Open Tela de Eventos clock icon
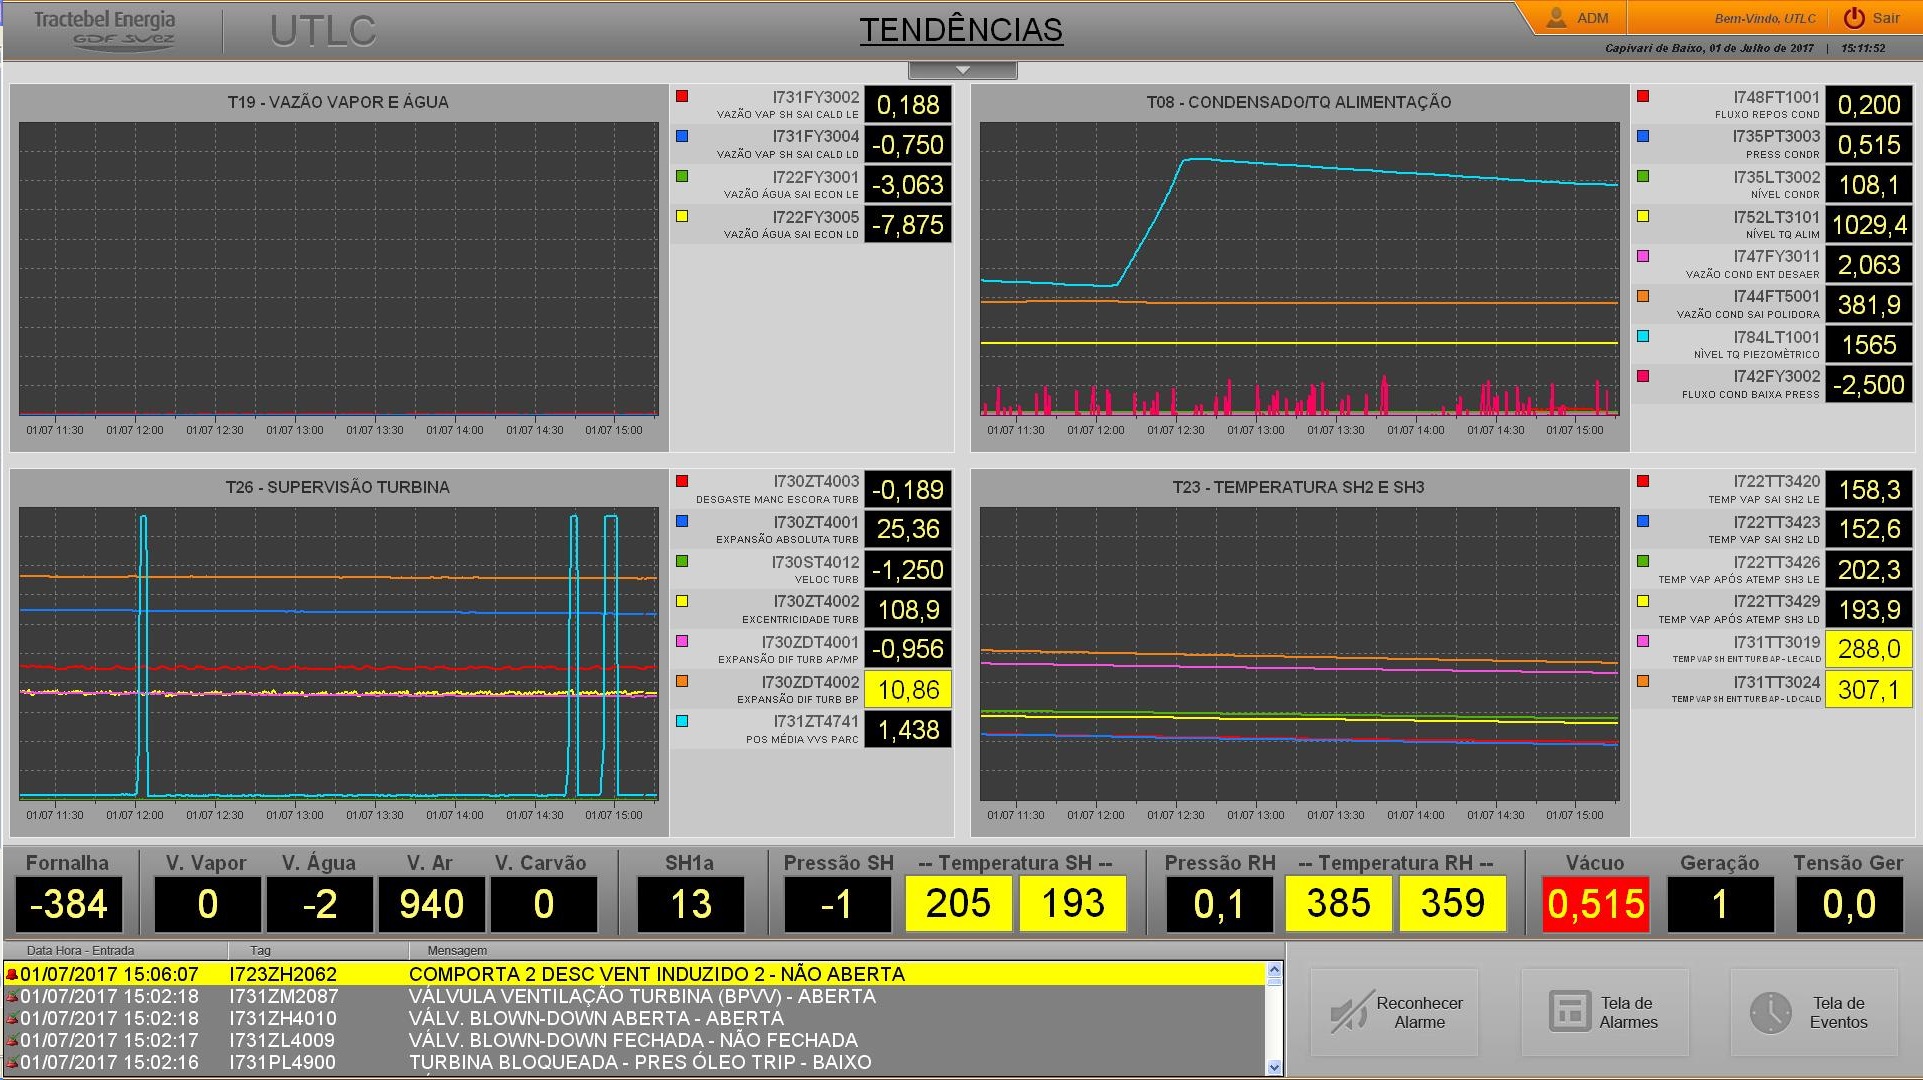 point(1771,1012)
